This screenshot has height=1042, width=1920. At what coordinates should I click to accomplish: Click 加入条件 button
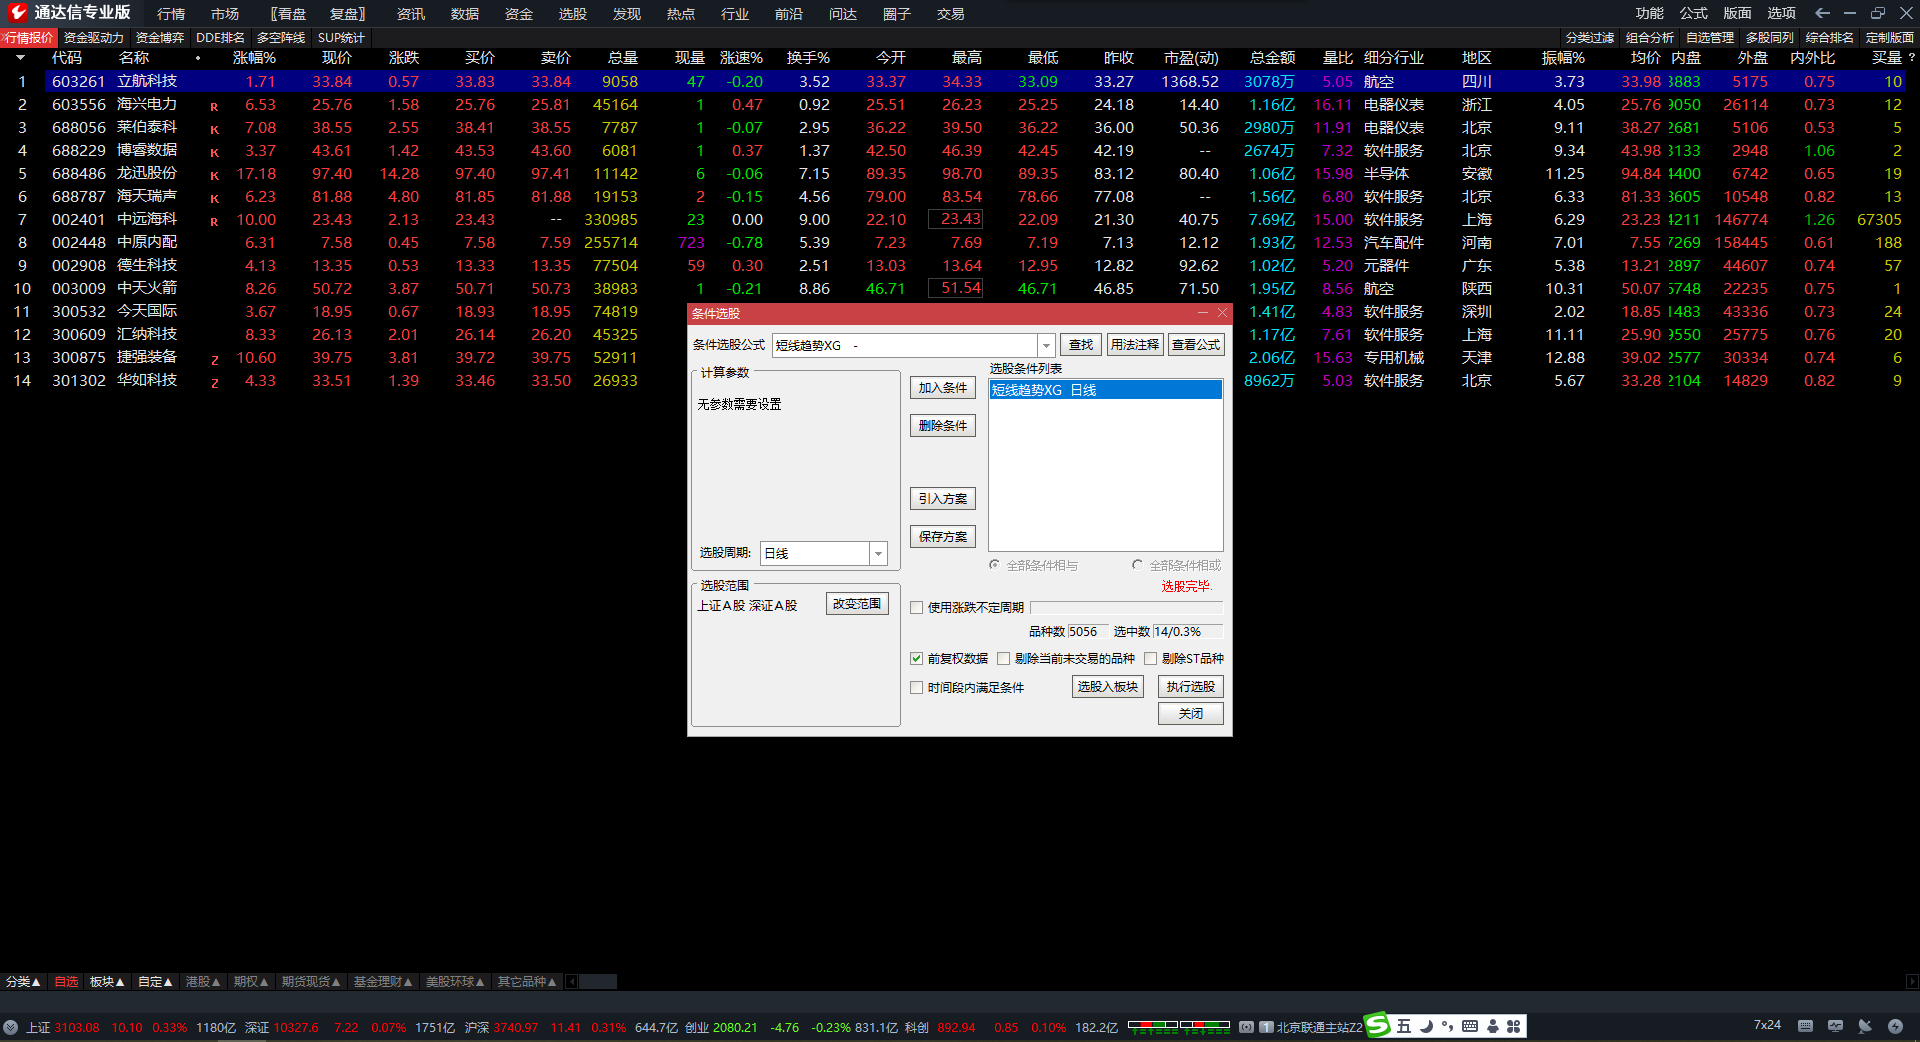pos(943,388)
